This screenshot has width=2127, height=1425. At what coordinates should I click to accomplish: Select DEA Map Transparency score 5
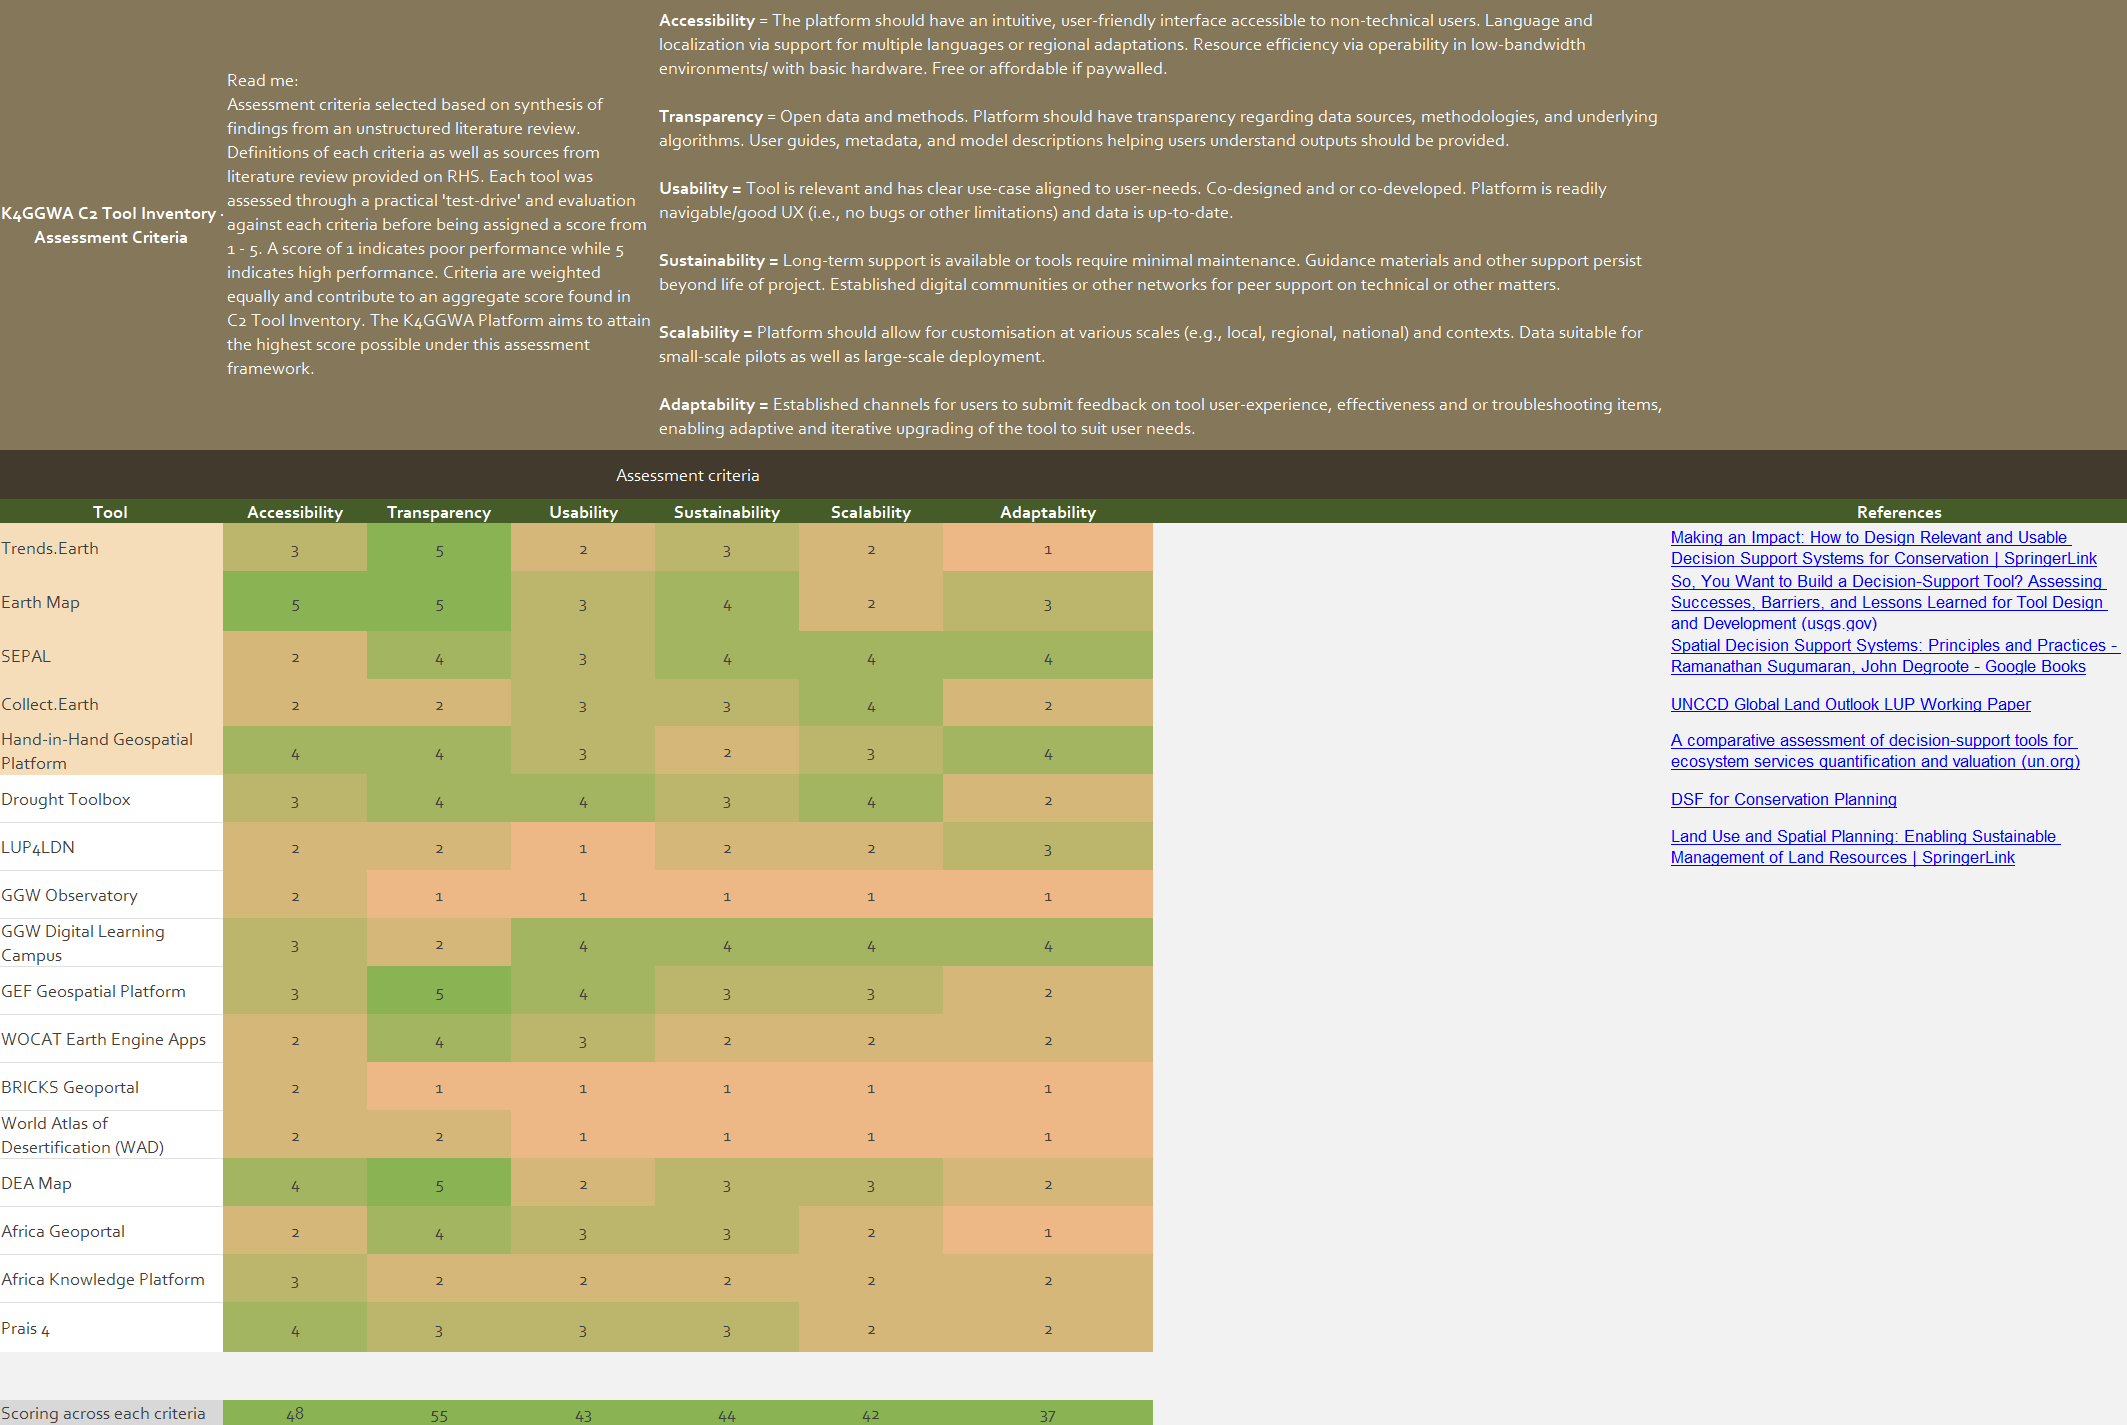(439, 1183)
